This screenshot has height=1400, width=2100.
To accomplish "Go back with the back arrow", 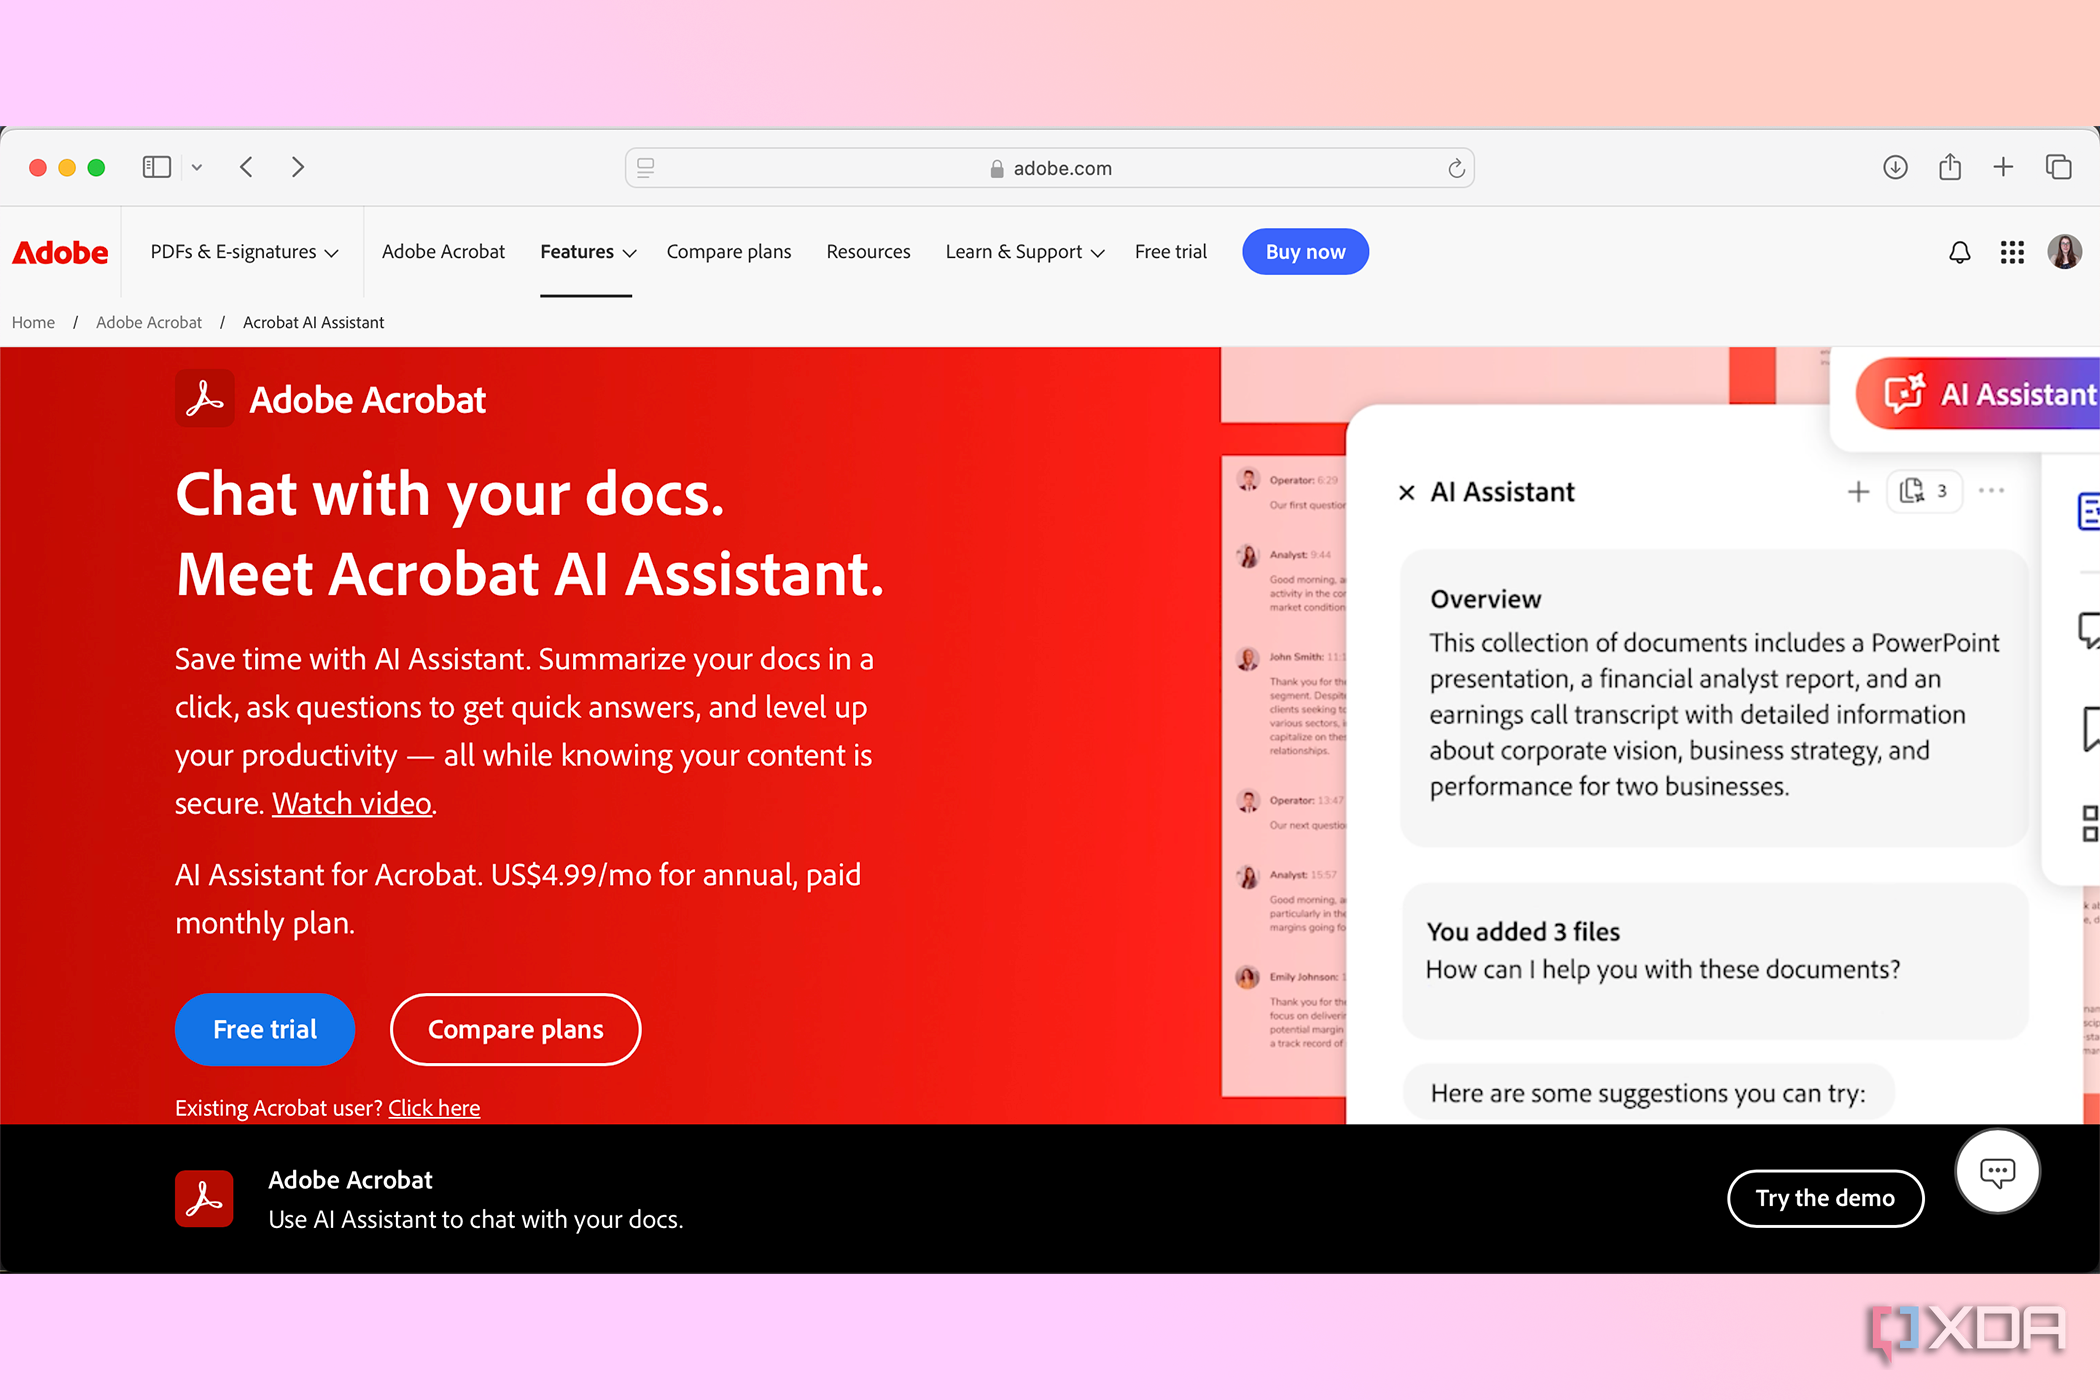I will point(247,167).
